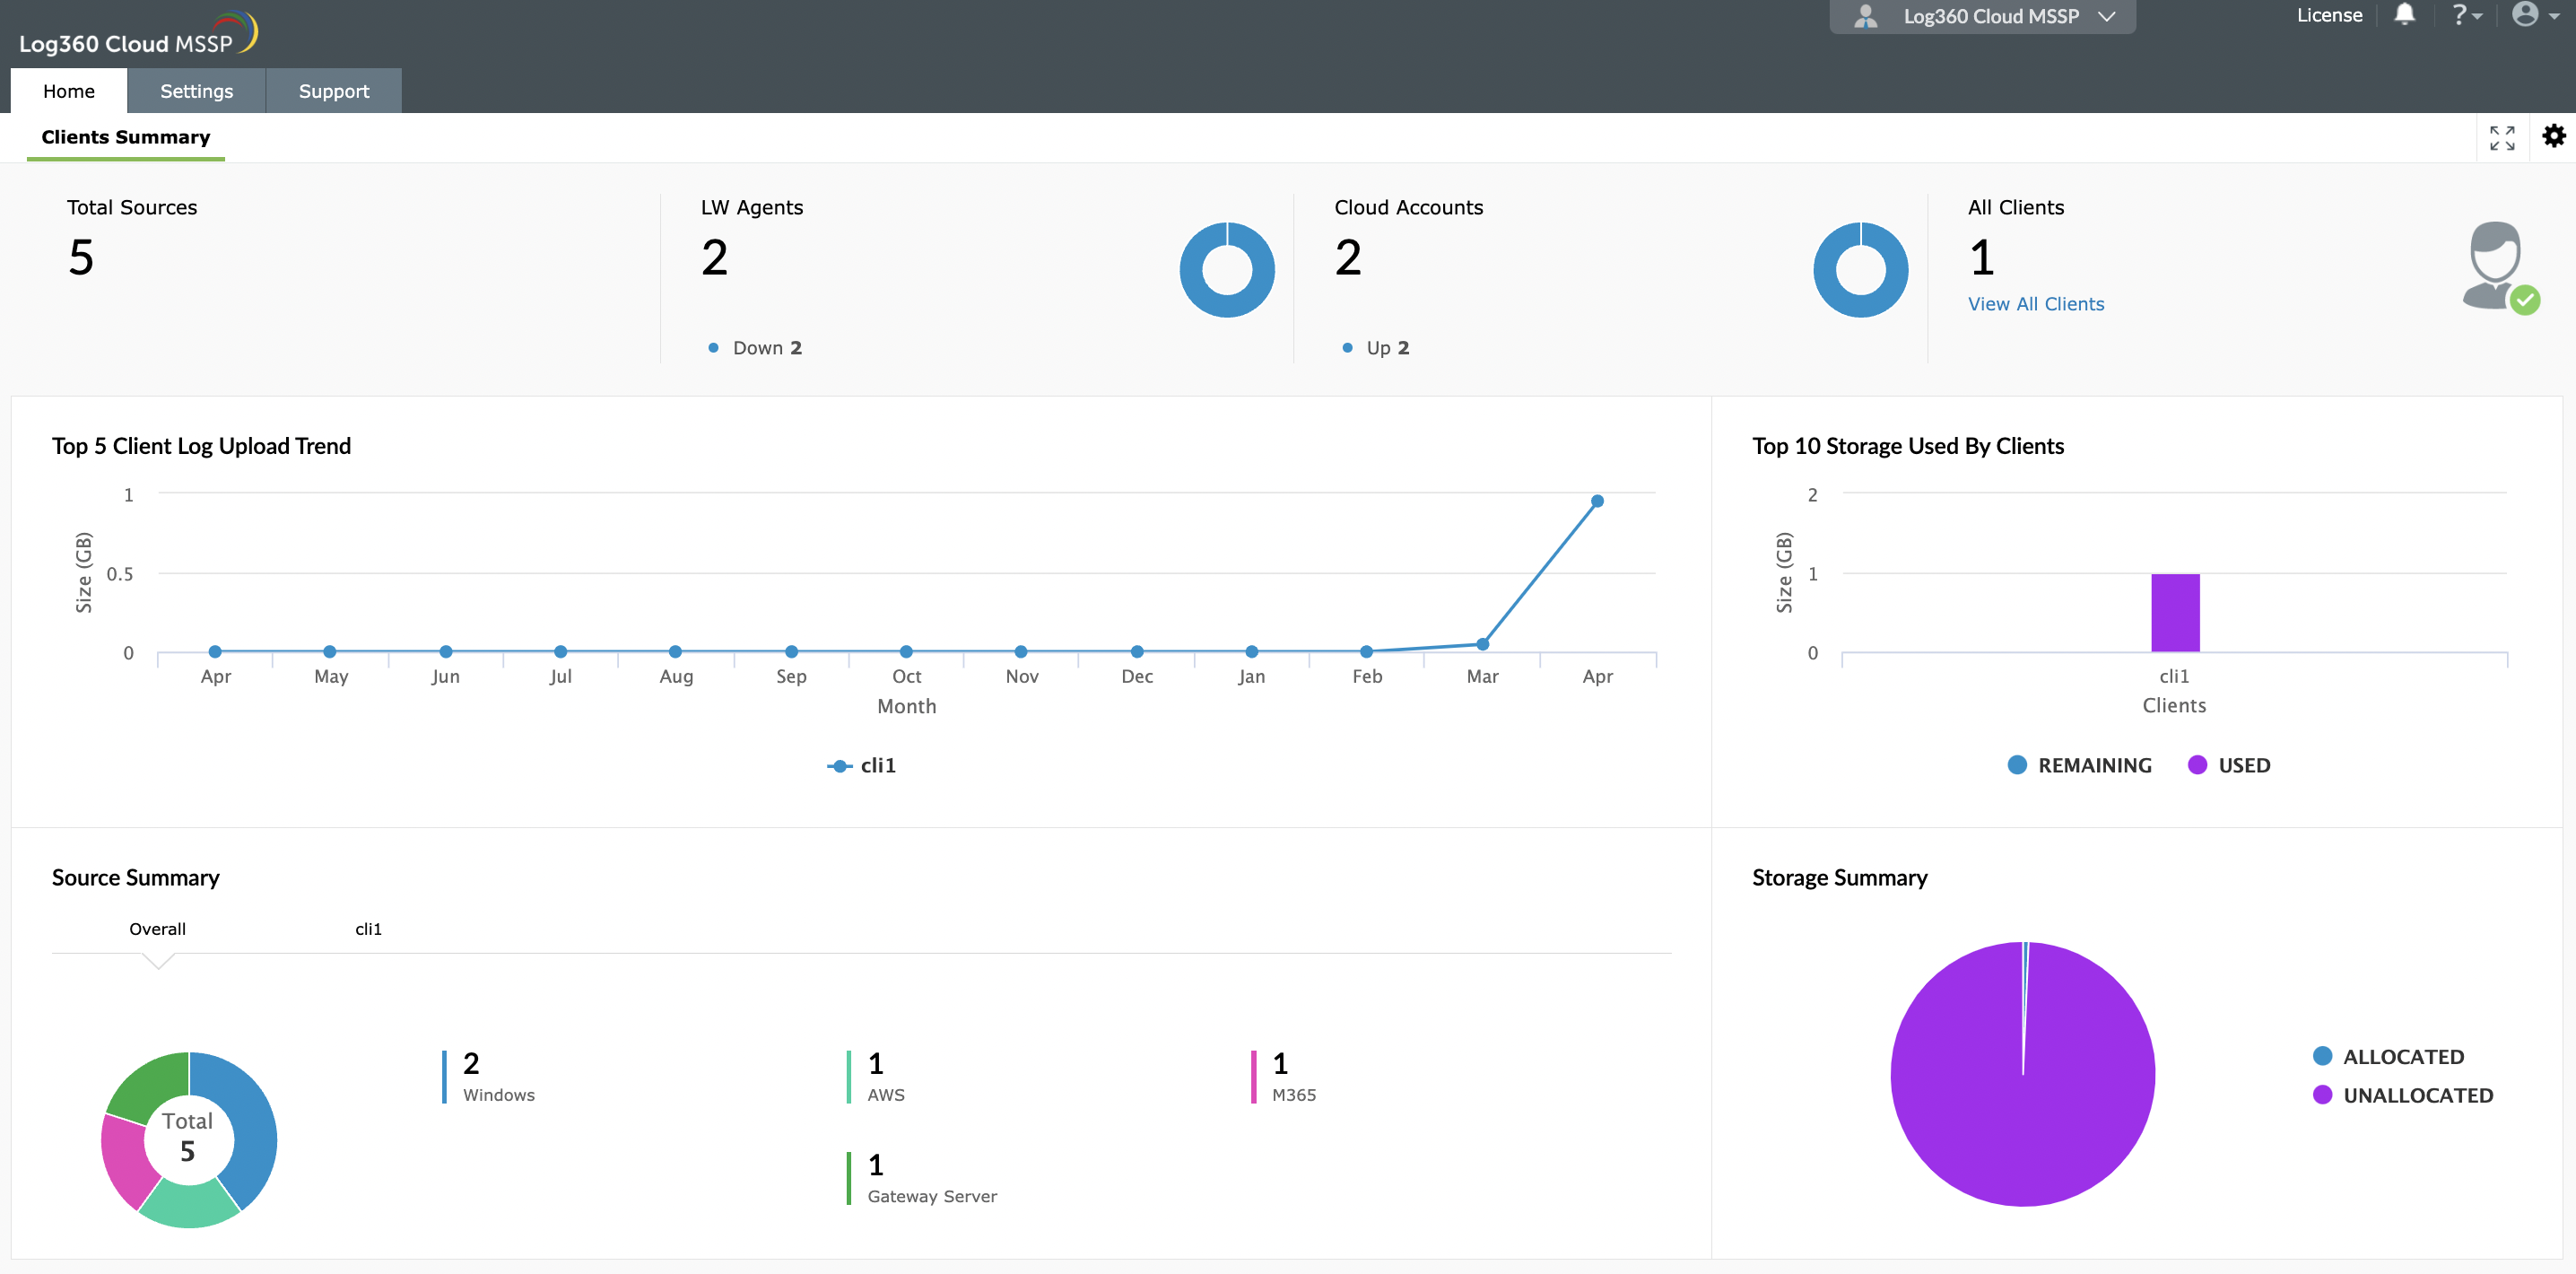Switch to the Settings tab

[x=196, y=90]
